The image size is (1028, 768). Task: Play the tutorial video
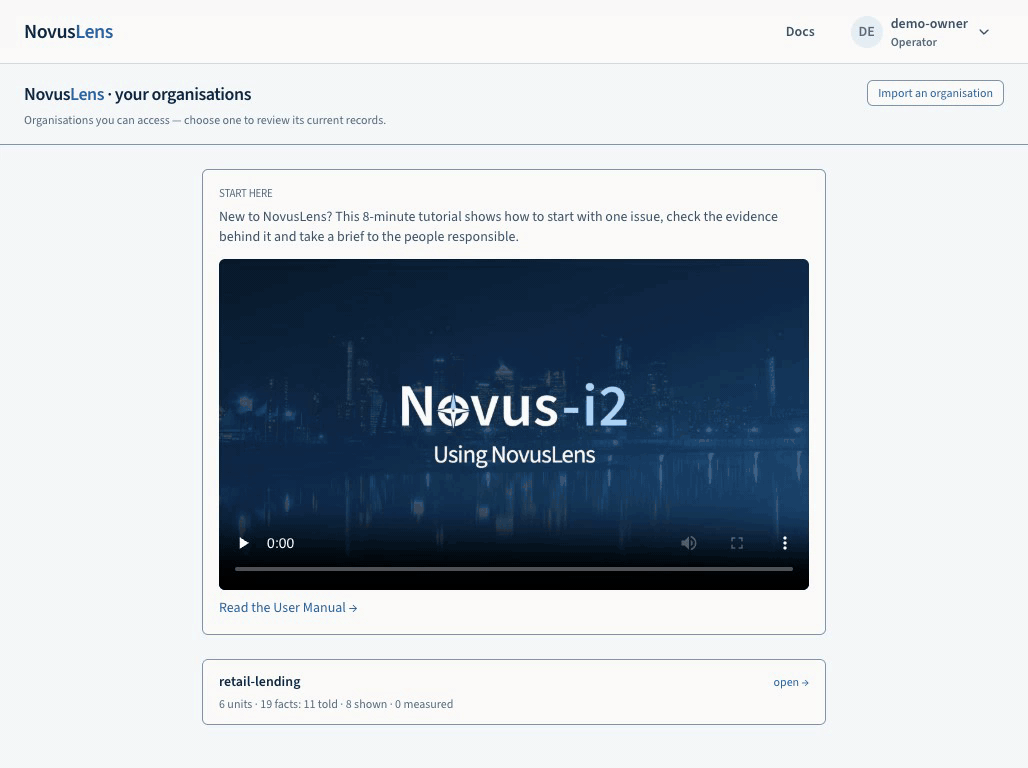[x=244, y=543]
